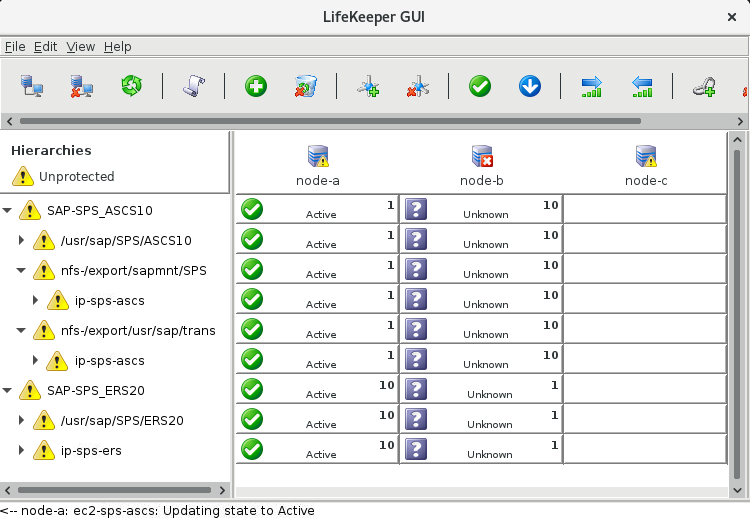Select the node-a server icon
The image size is (750, 518).
318,156
